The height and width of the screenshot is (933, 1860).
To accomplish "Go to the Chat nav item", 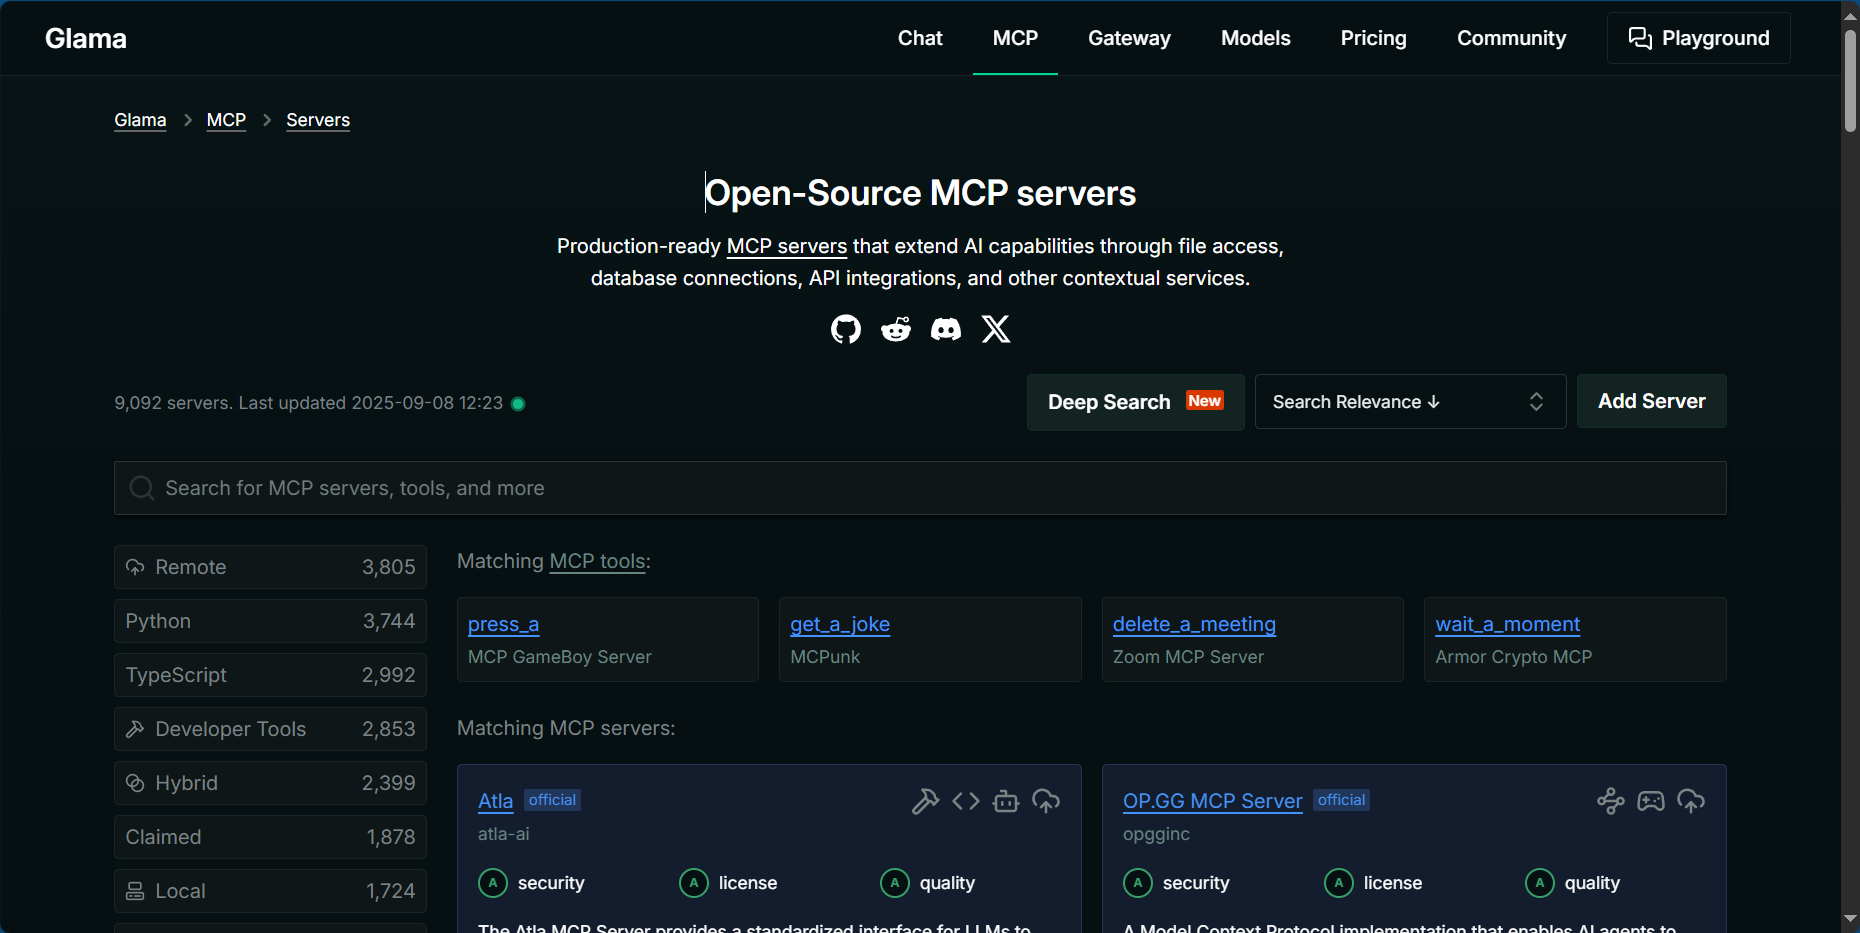I will (920, 38).
